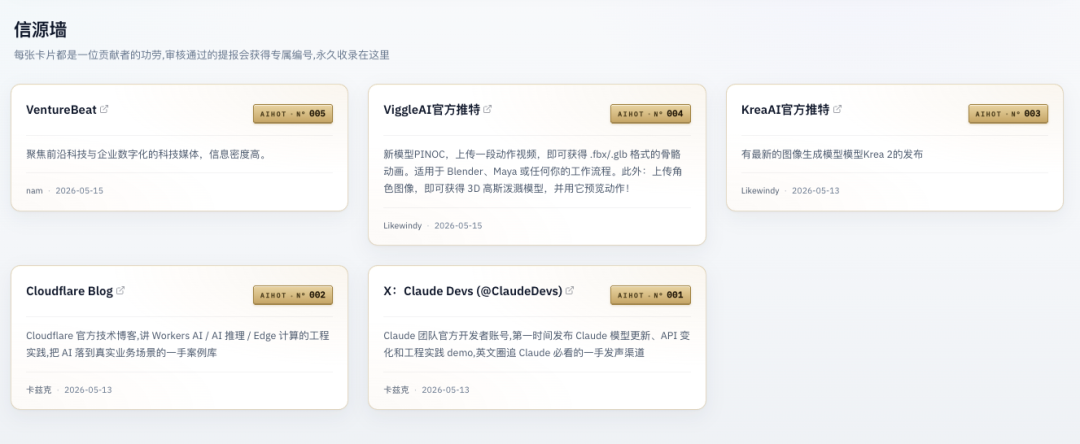
Task: Click the AIHOT No 004 badge
Action: [x=650, y=114]
